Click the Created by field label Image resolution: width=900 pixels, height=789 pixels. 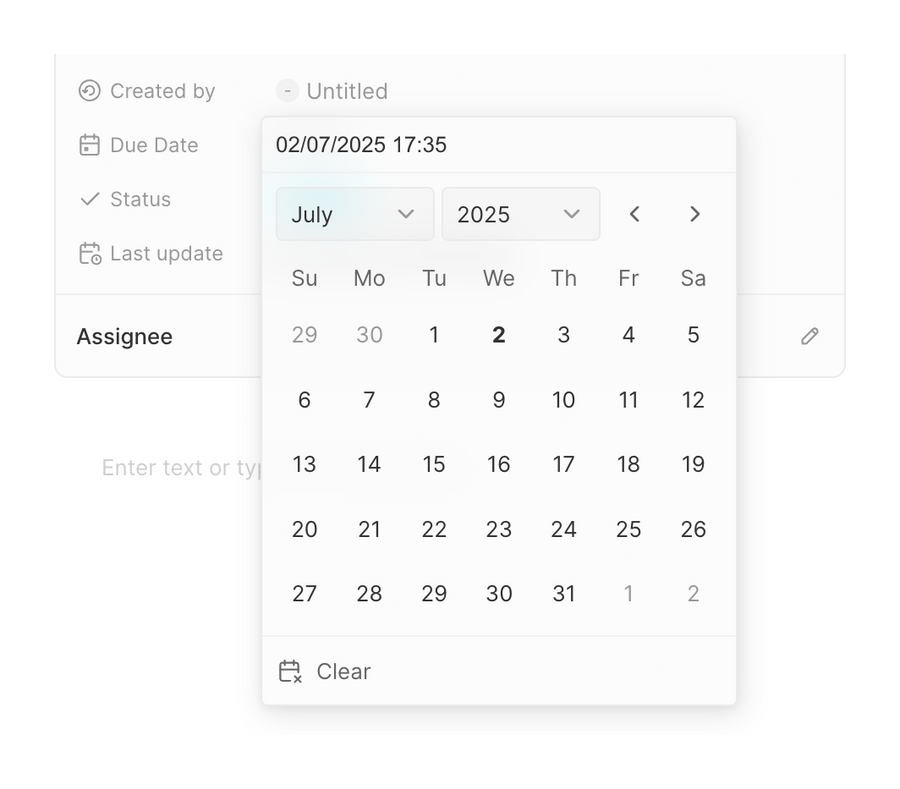162,91
